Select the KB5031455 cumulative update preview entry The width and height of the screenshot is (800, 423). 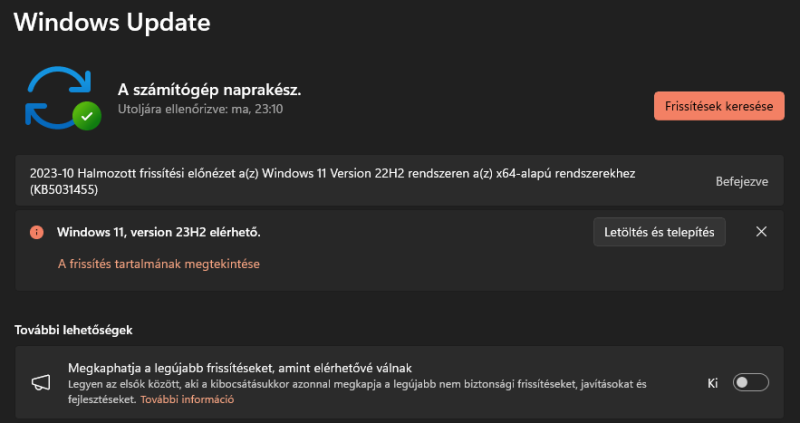[x=399, y=181]
